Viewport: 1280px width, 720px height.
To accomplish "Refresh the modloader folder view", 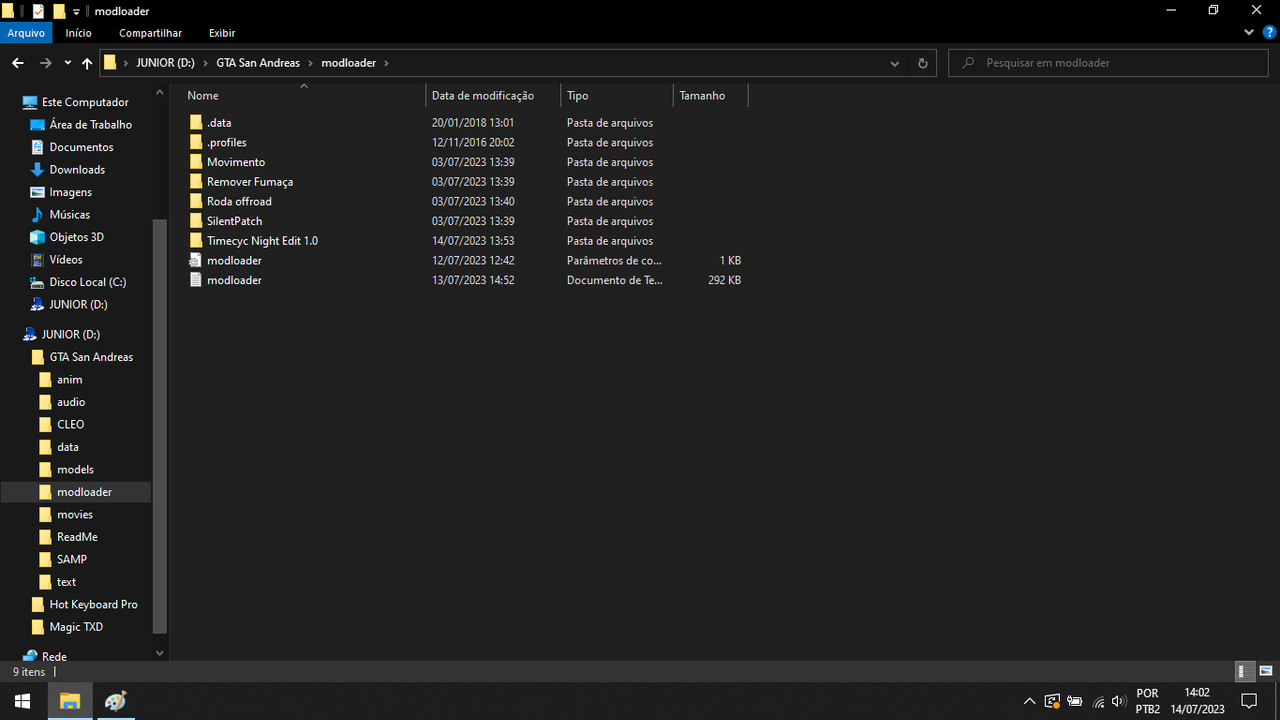I will coord(922,63).
